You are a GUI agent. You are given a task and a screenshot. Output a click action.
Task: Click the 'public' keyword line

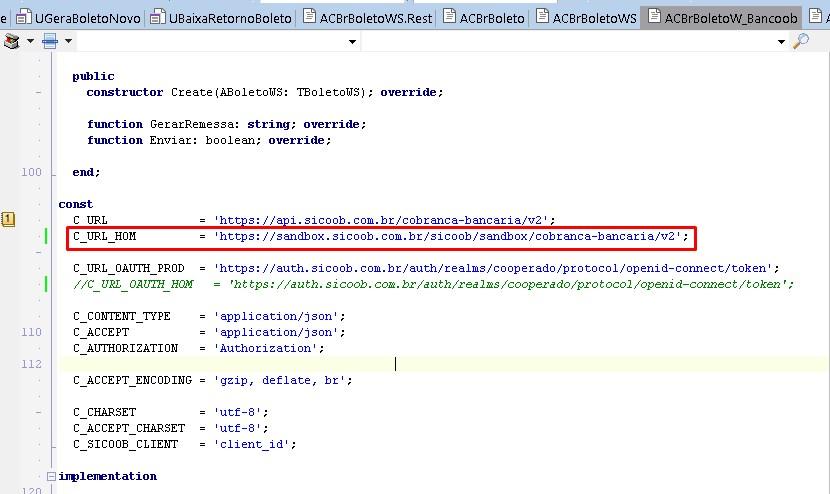[93, 76]
